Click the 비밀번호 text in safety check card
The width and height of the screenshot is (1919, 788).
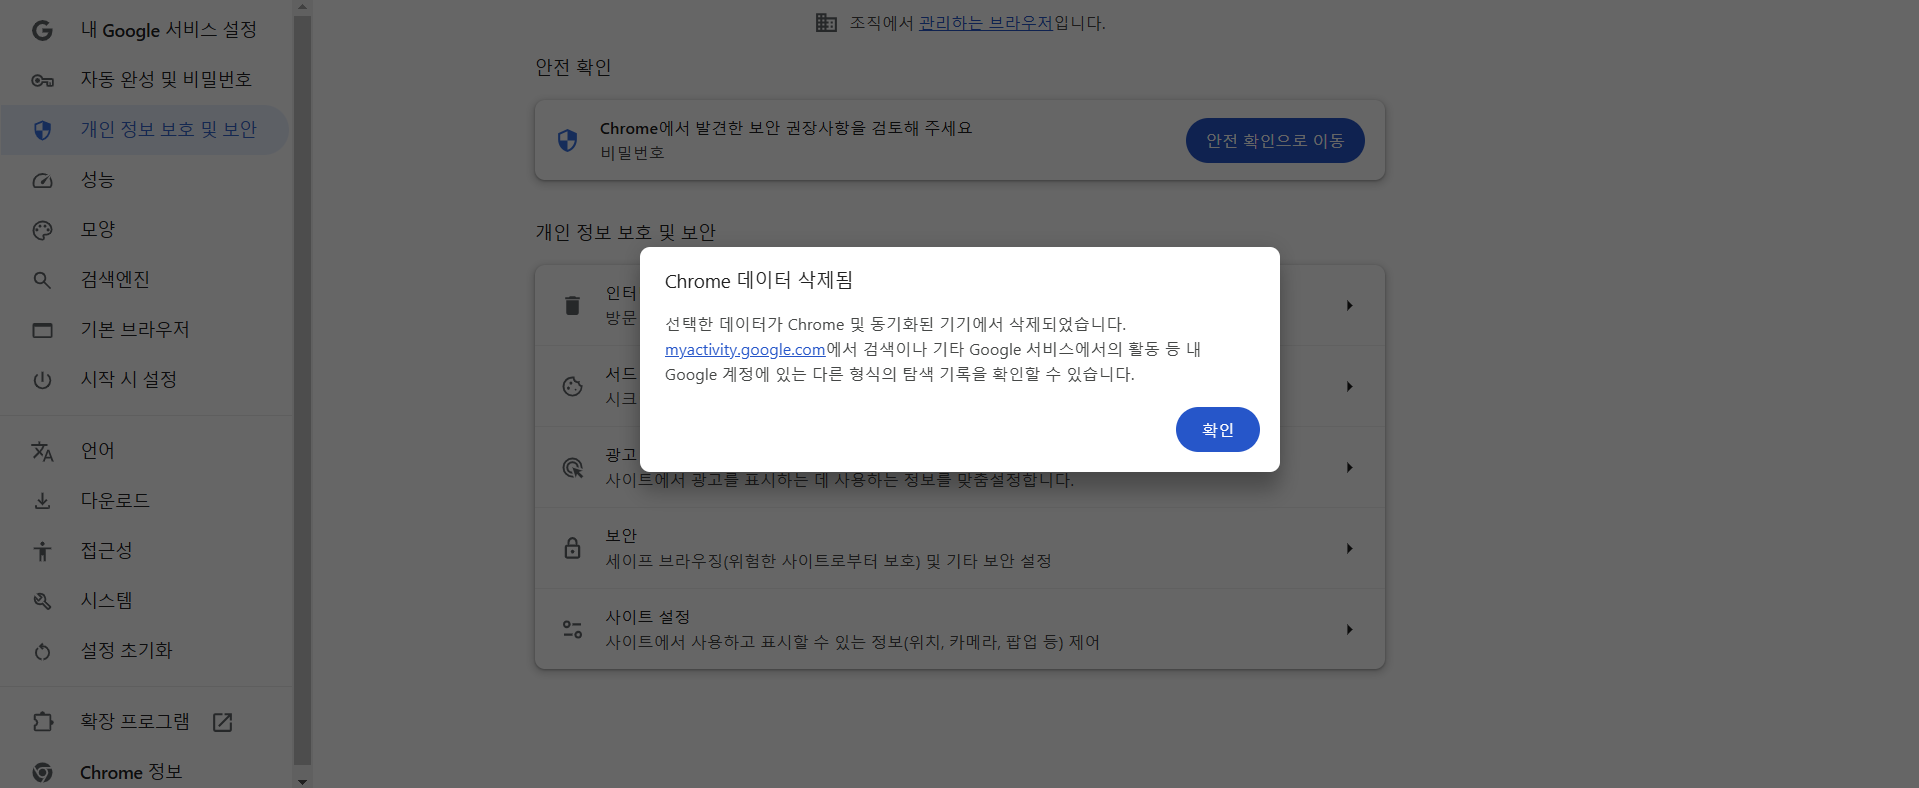632,153
